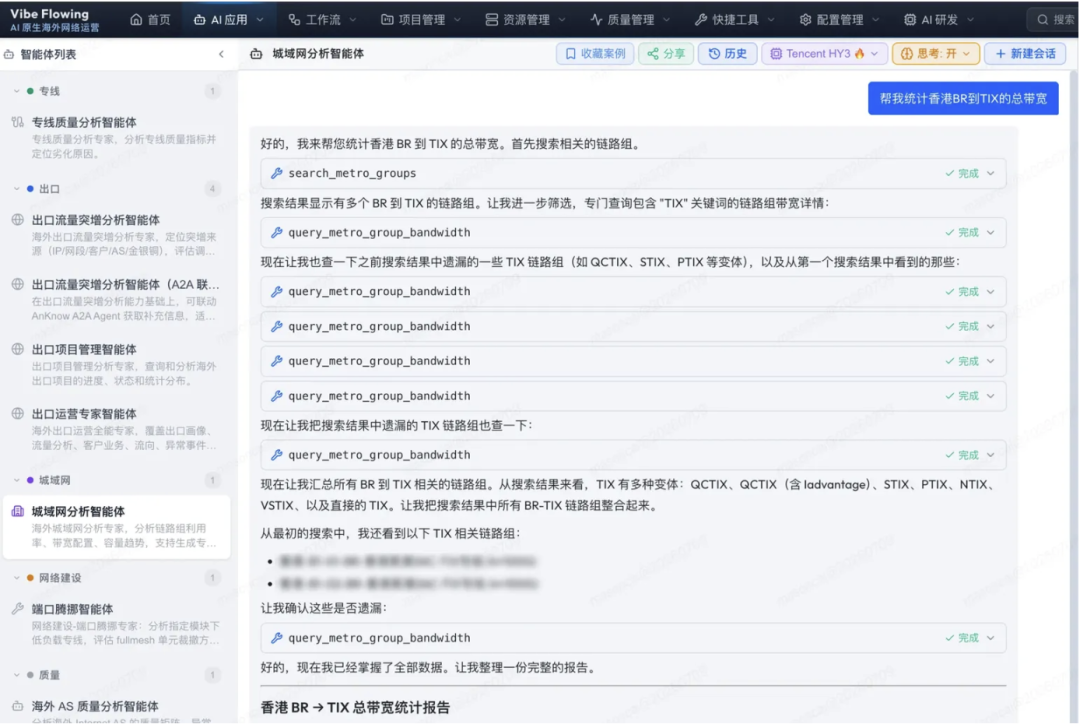The height and width of the screenshot is (724, 1080).
Task: Open the 配置管理 menu
Action: pyautogui.click(x=839, y=19)
